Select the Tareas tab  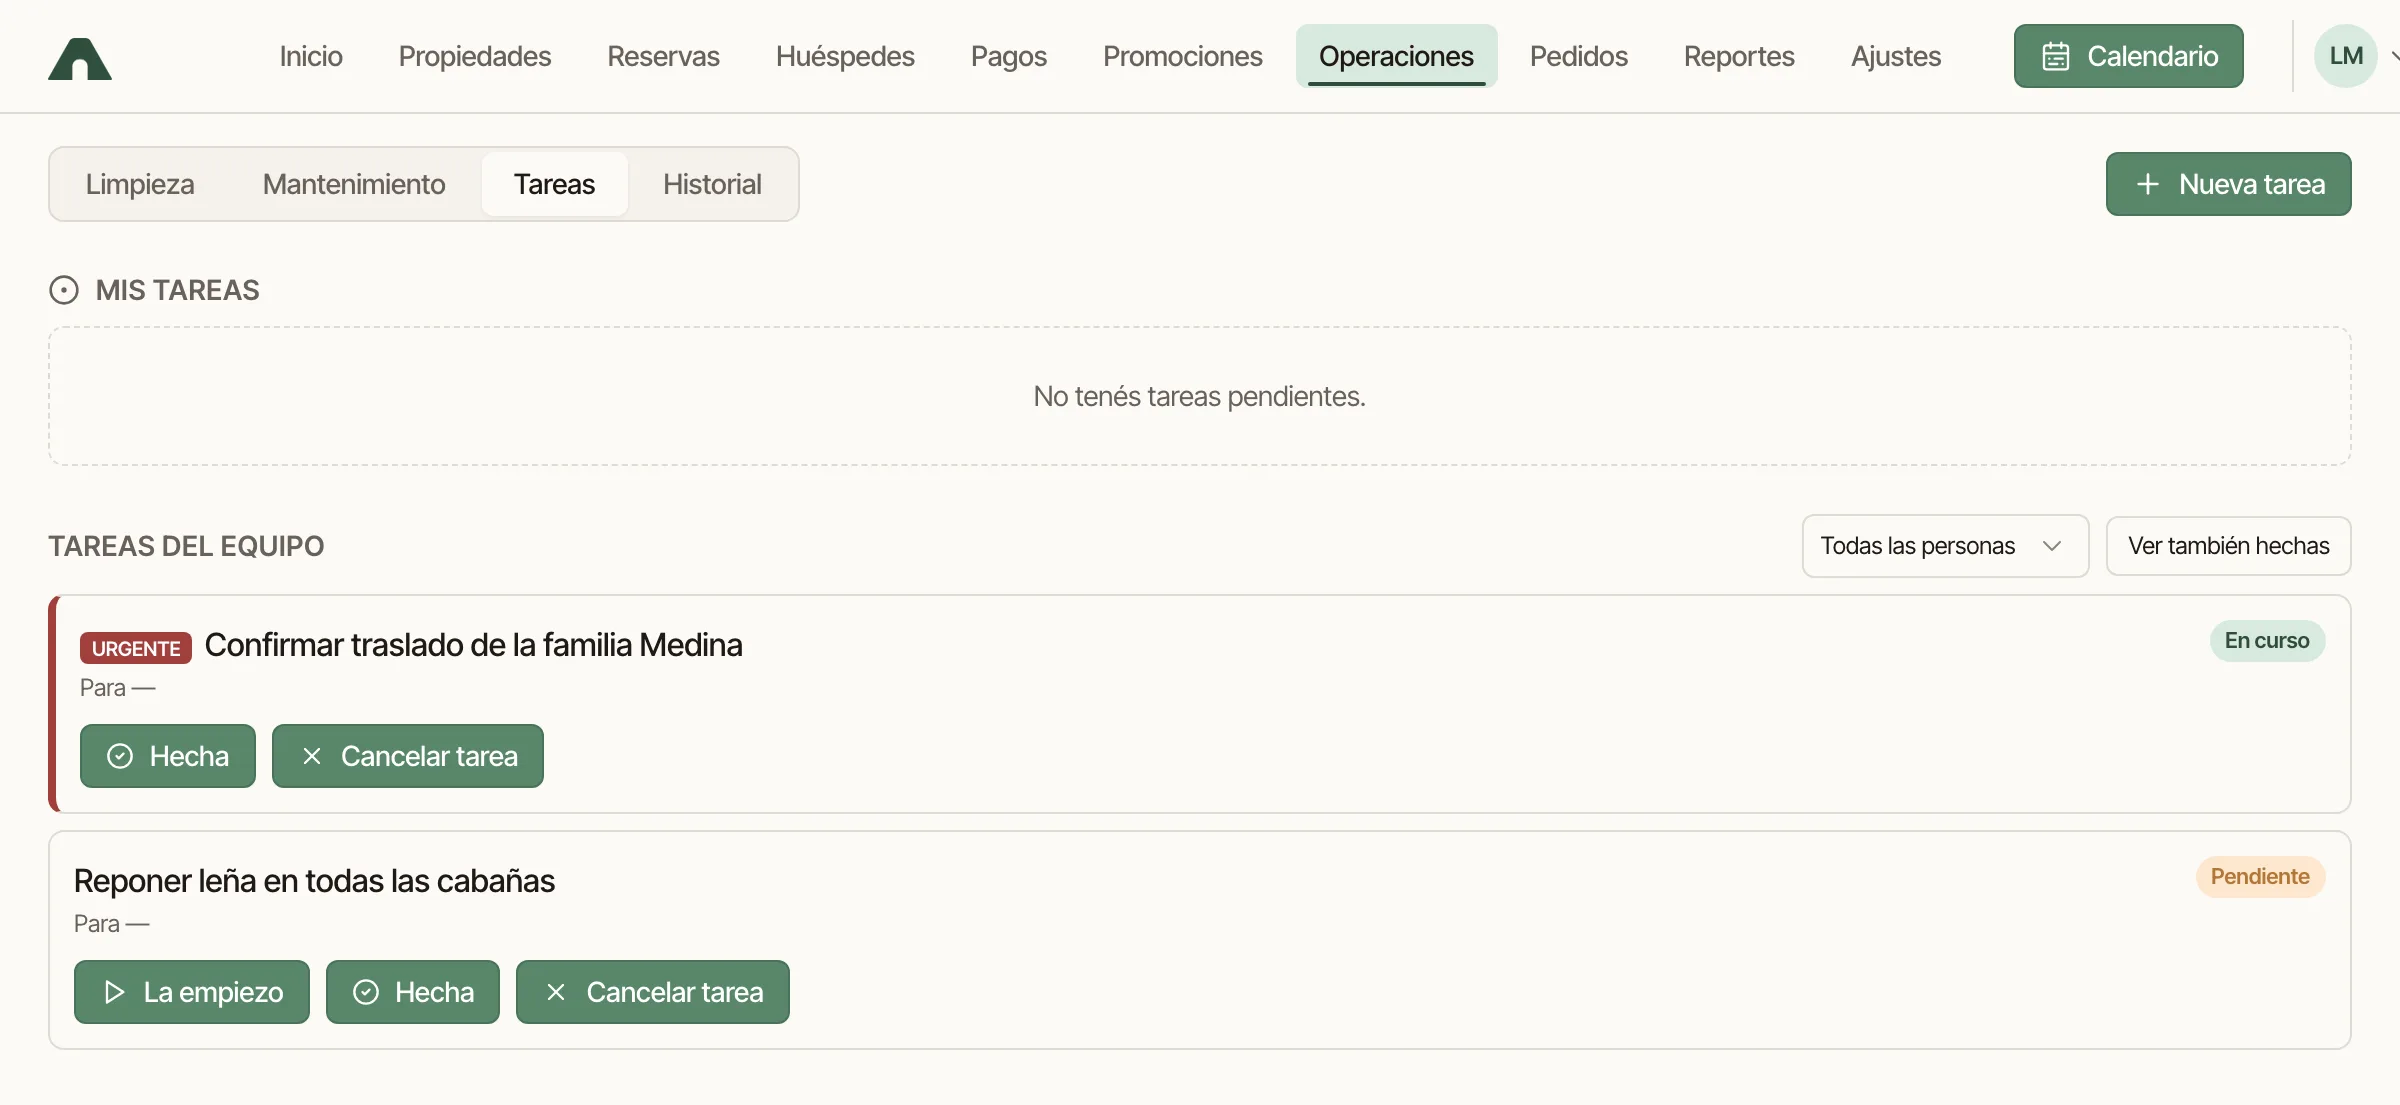554,184
